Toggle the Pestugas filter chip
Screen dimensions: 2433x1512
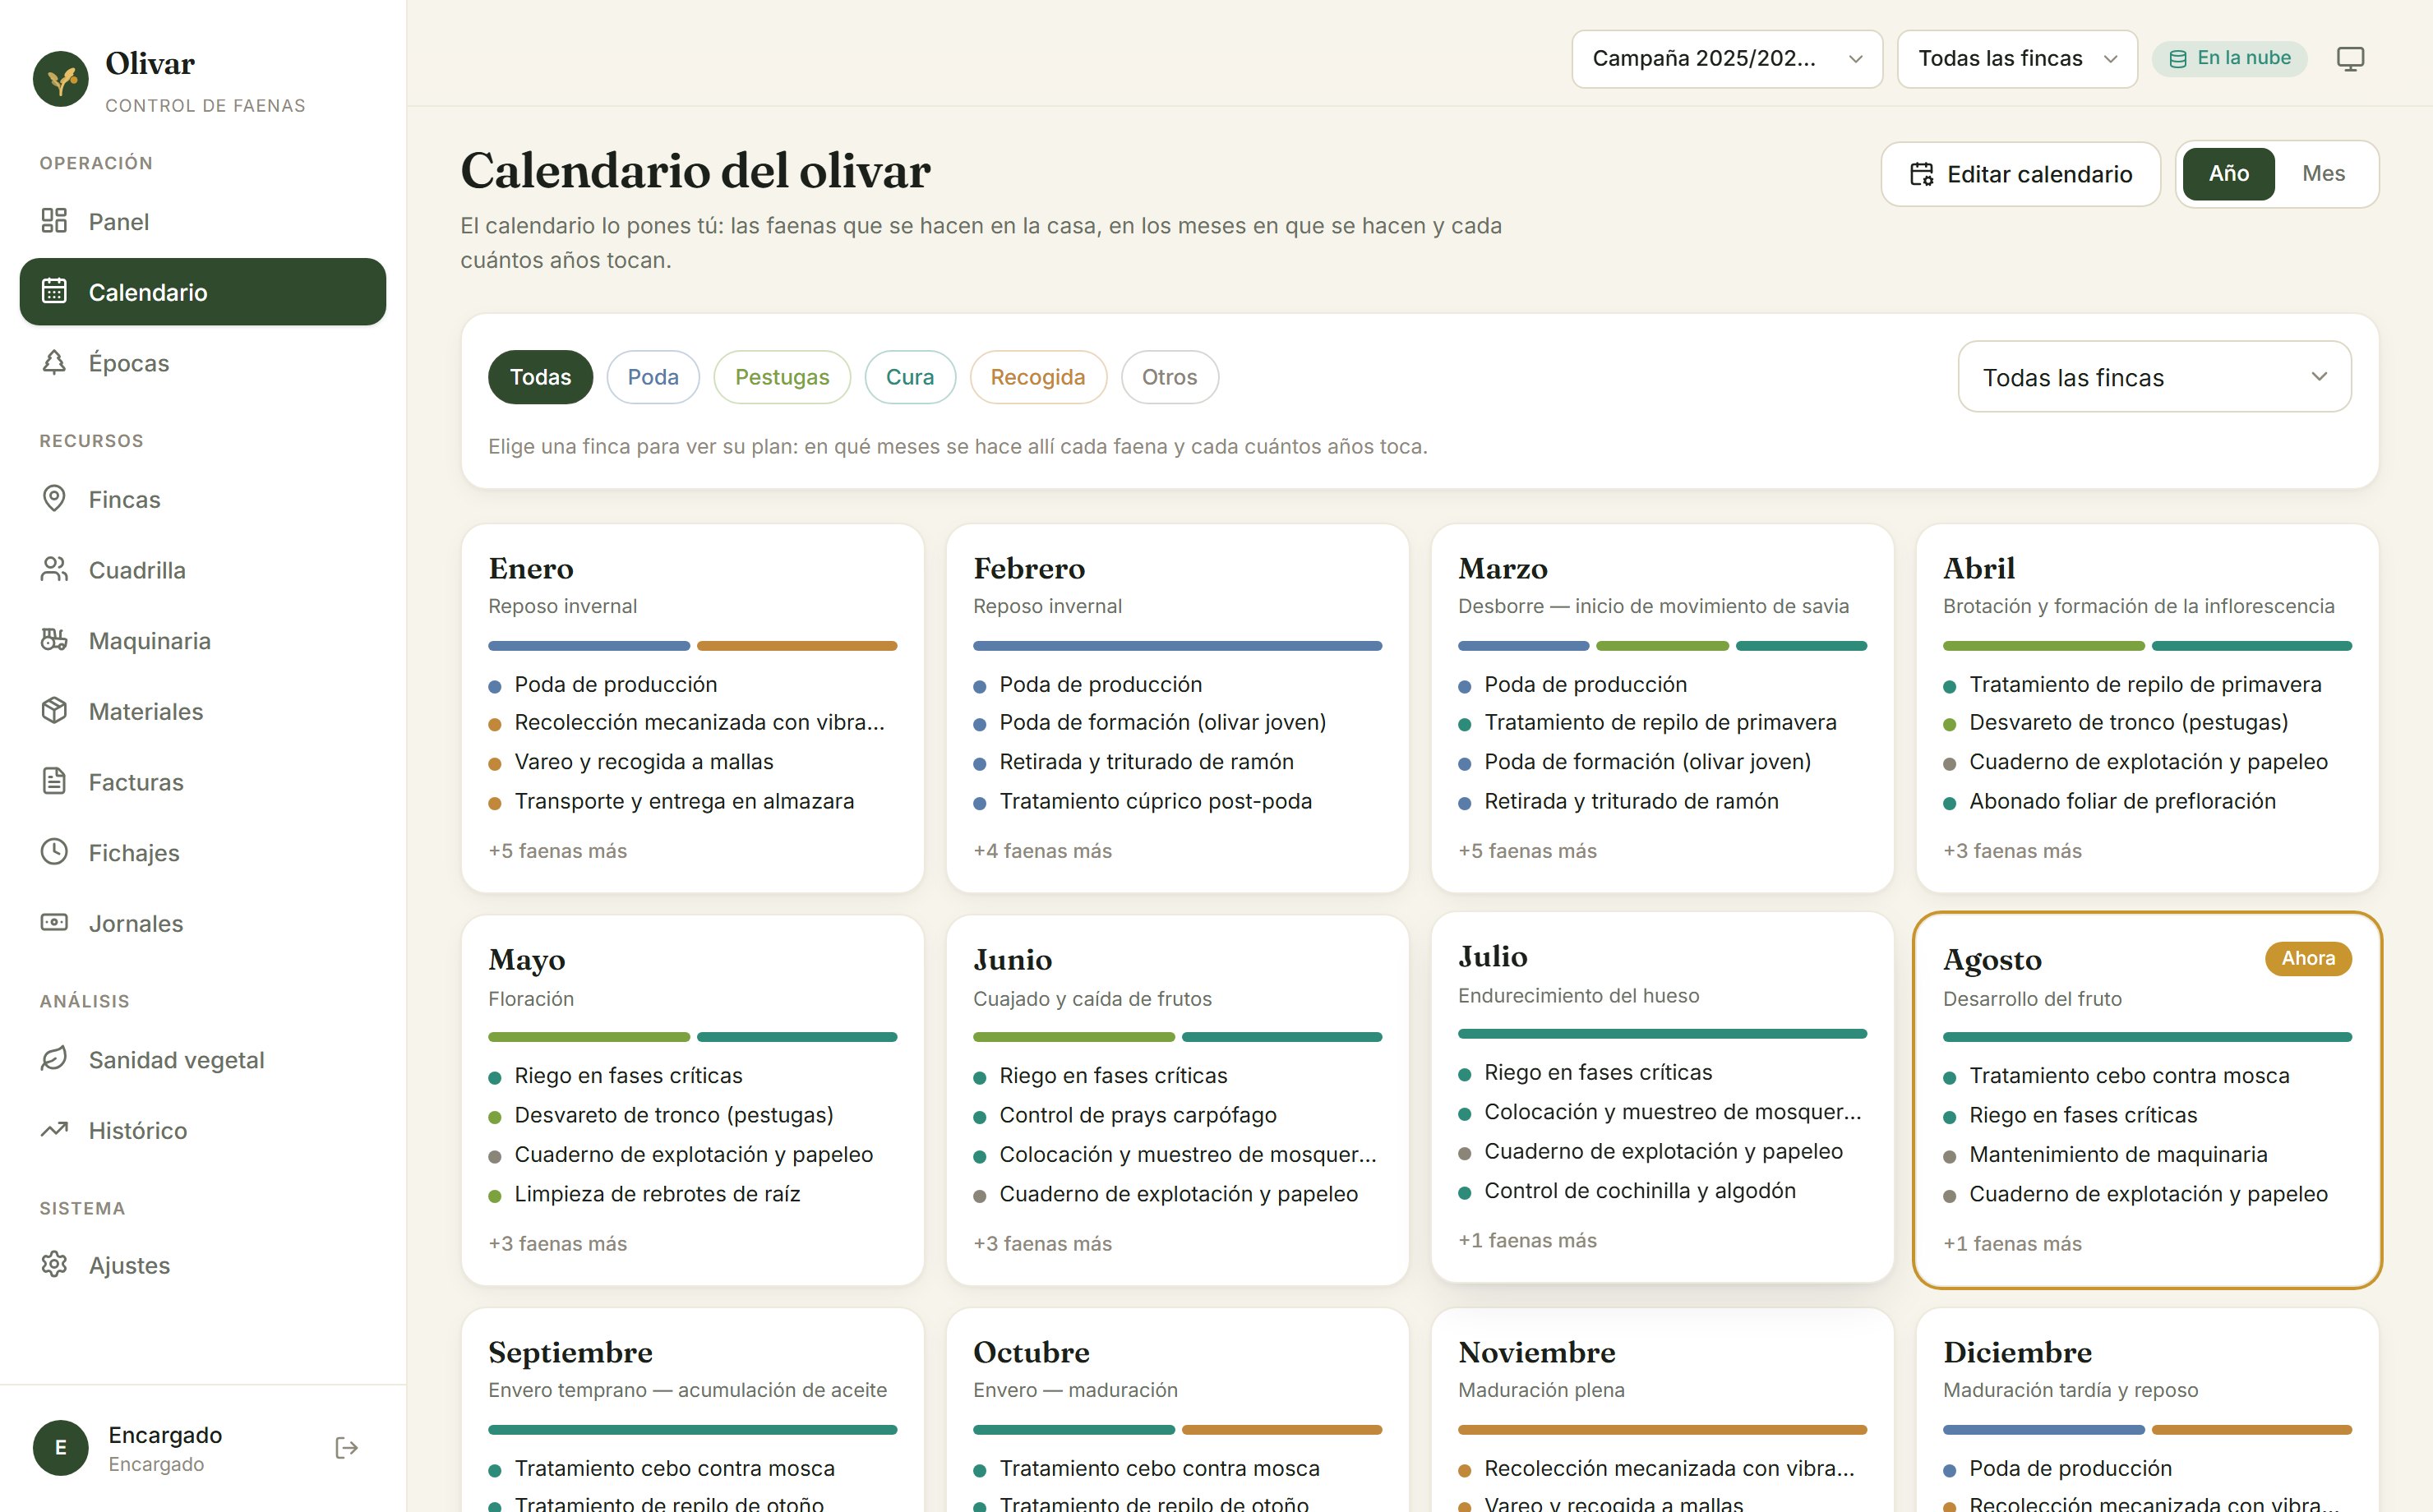pyautogui.click(x=782, y=377)
